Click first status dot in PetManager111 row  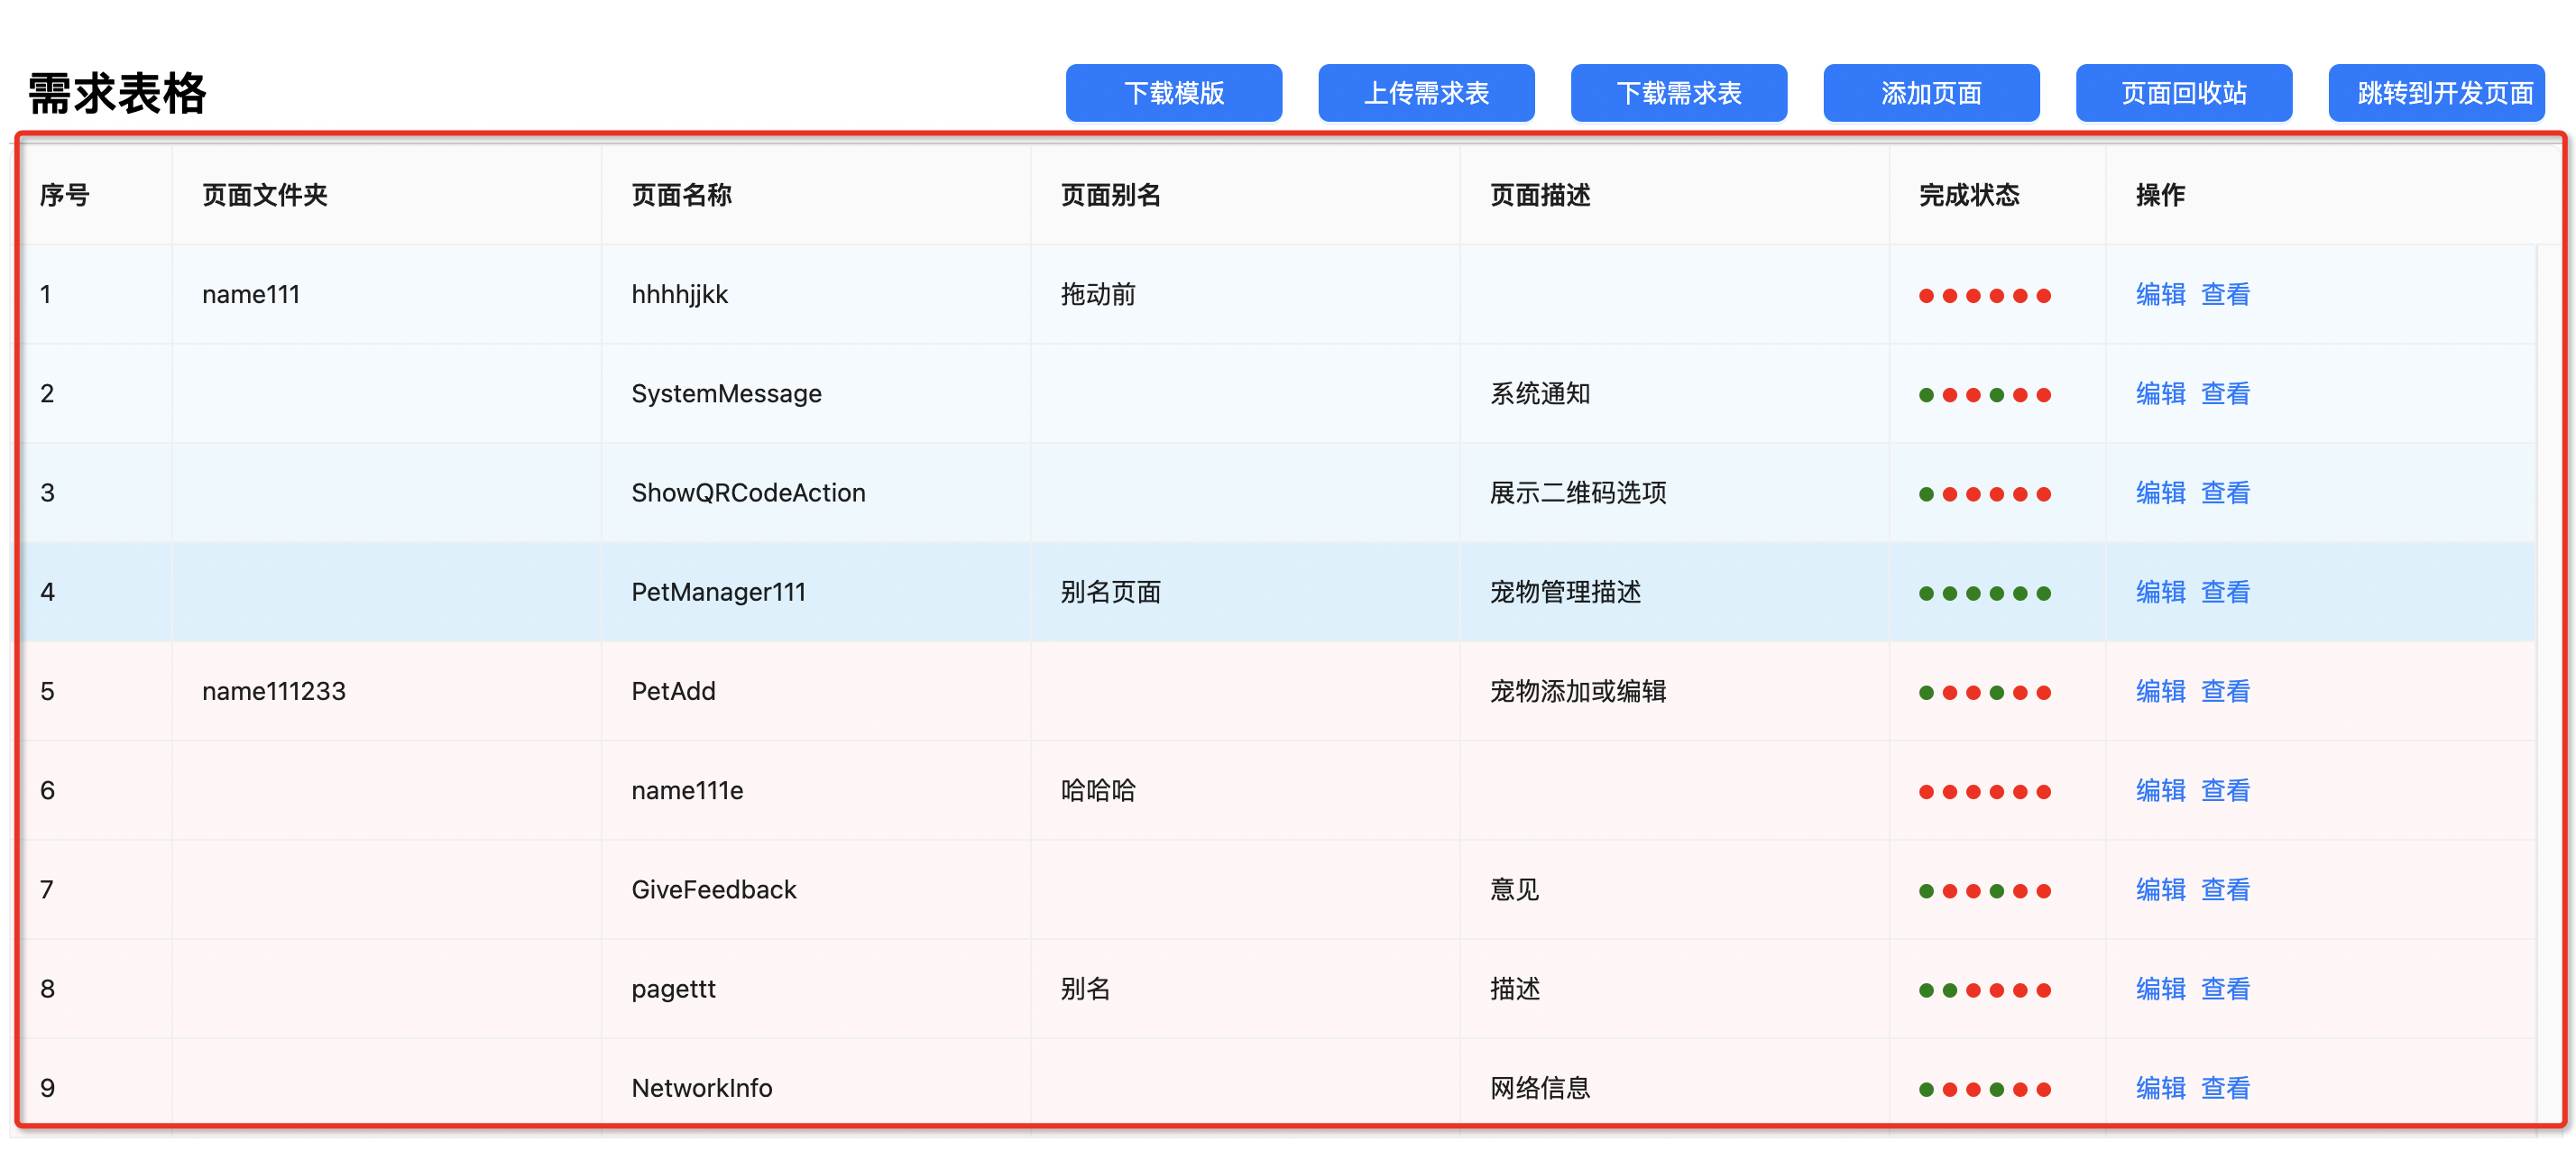tap(1926, 593)
